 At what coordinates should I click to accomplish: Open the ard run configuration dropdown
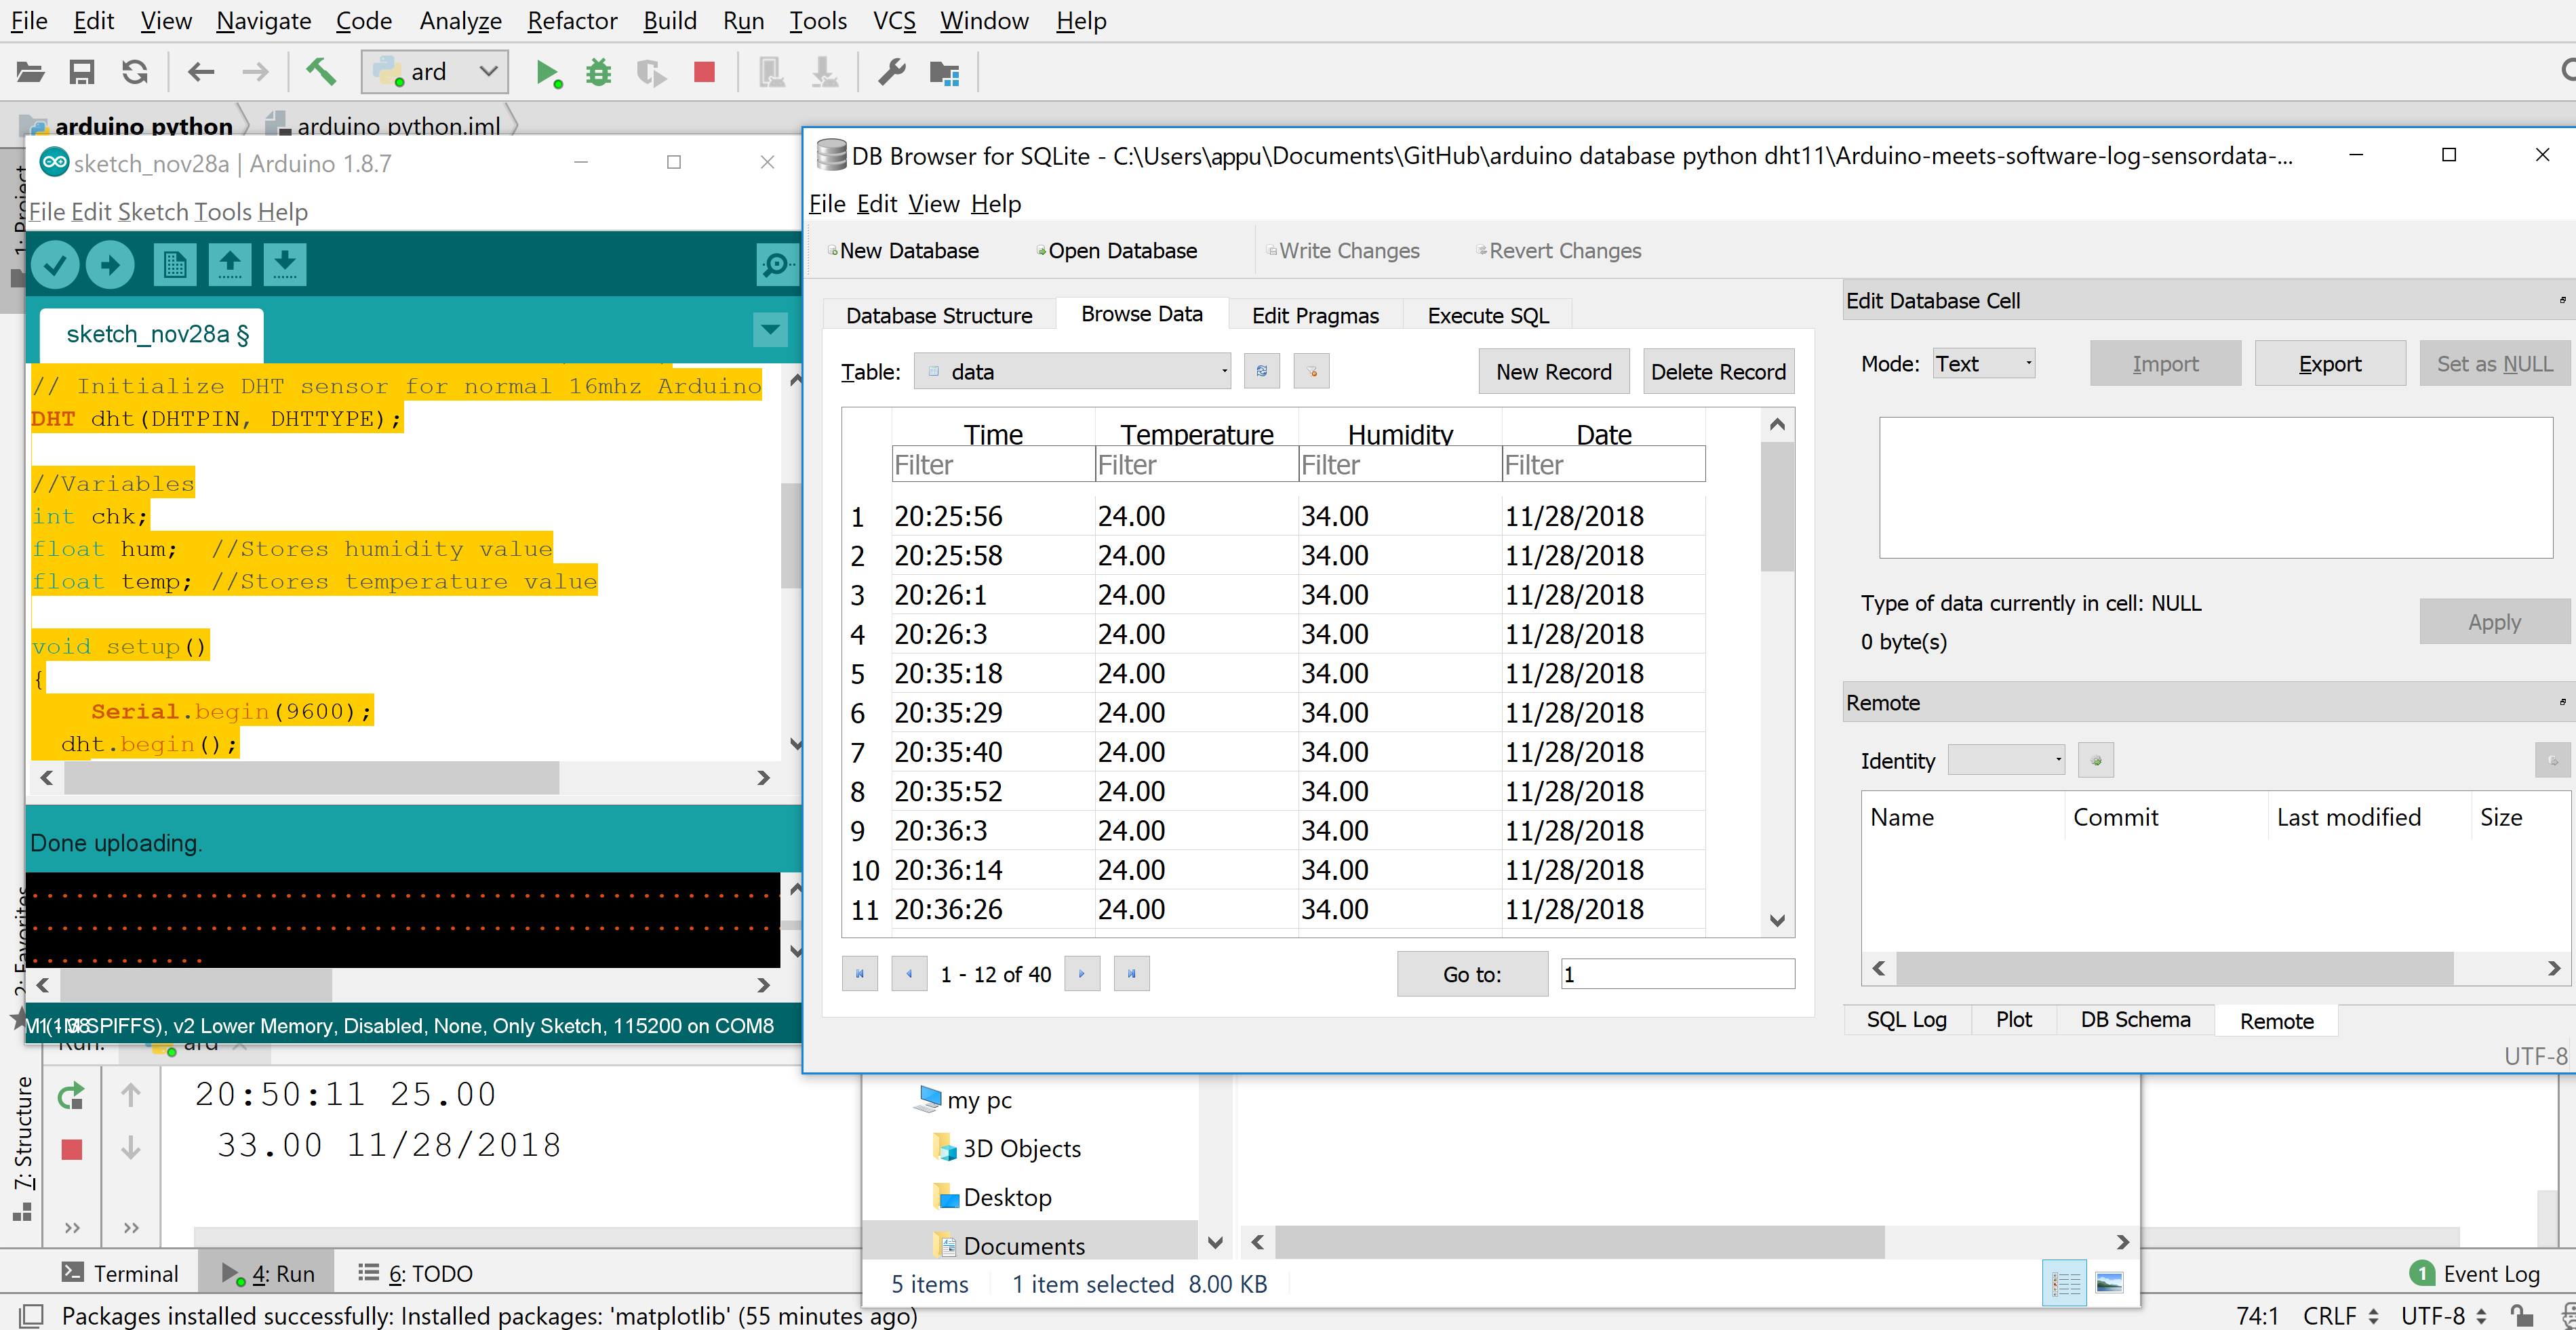[x=435, y=72]
